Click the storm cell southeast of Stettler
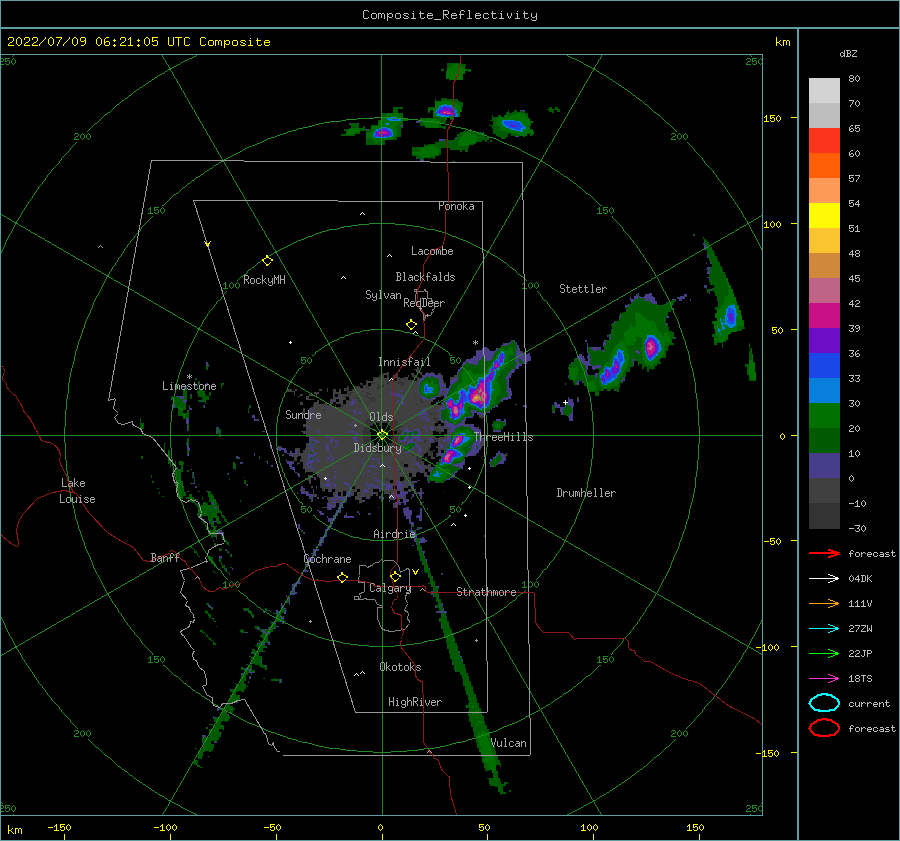This screenshot has height=841, width=900. (x=651, y=347)
